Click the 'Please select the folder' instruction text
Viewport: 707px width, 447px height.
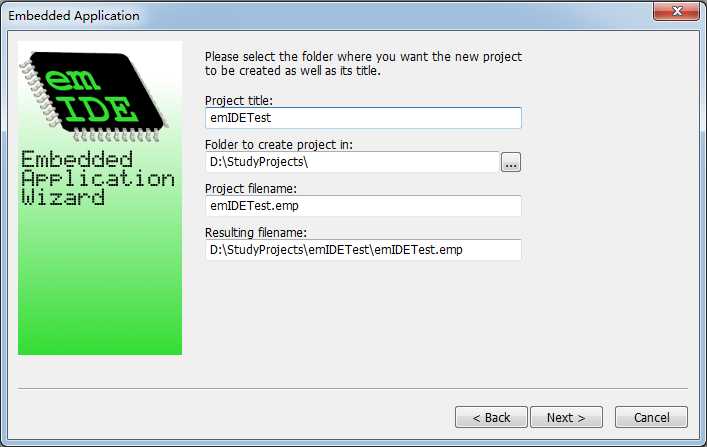pos(363,64)
